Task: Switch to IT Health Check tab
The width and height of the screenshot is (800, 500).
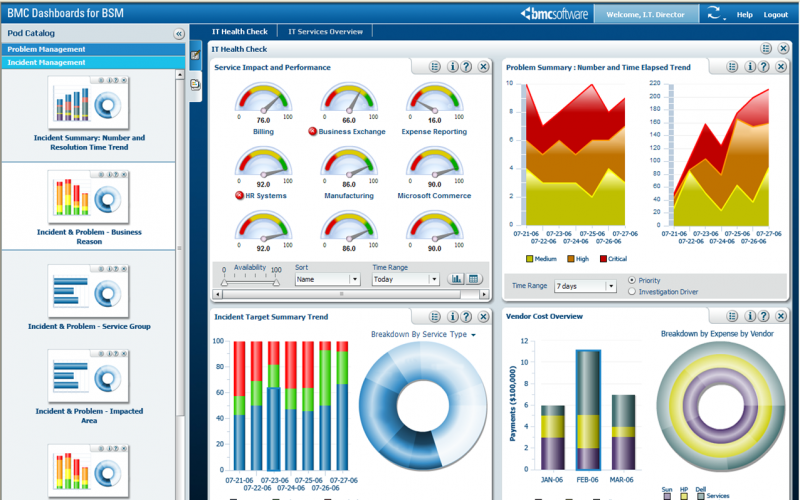Action: tap(240, 31)
